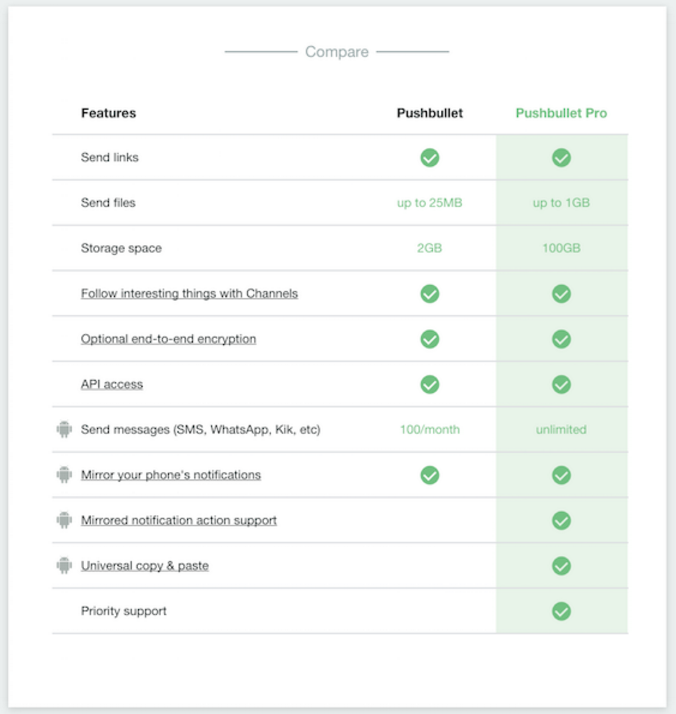Click the unlimited messages value

coord(561,430)
